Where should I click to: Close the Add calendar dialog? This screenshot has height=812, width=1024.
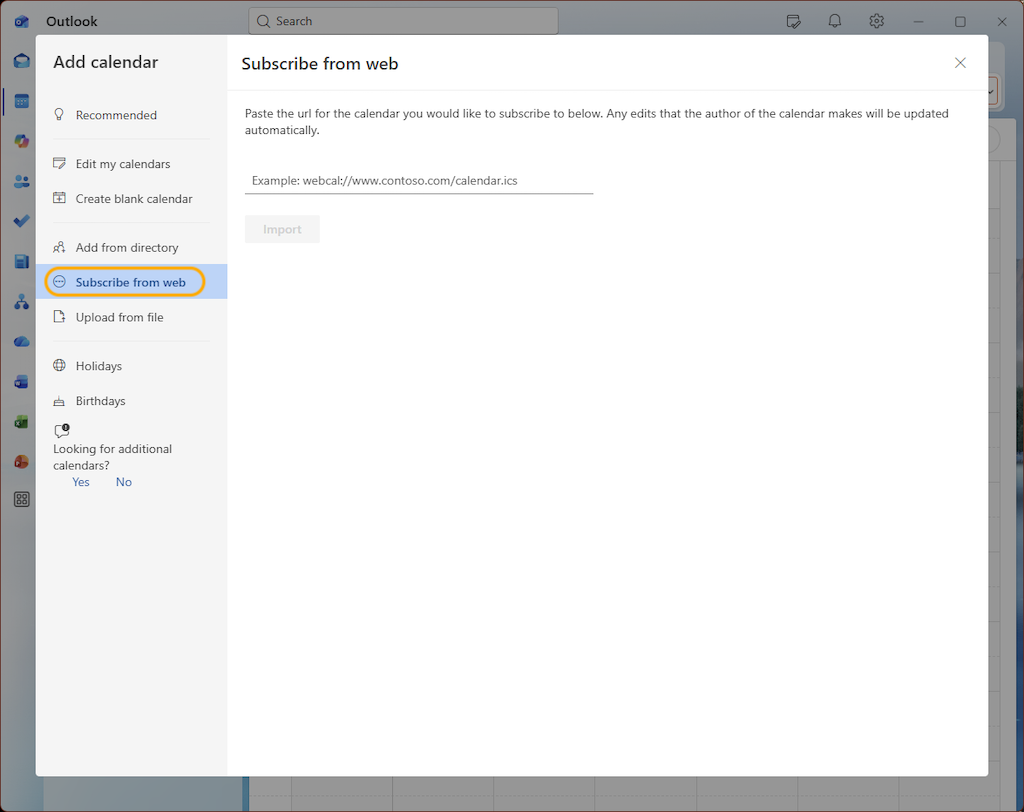[960, 63]
